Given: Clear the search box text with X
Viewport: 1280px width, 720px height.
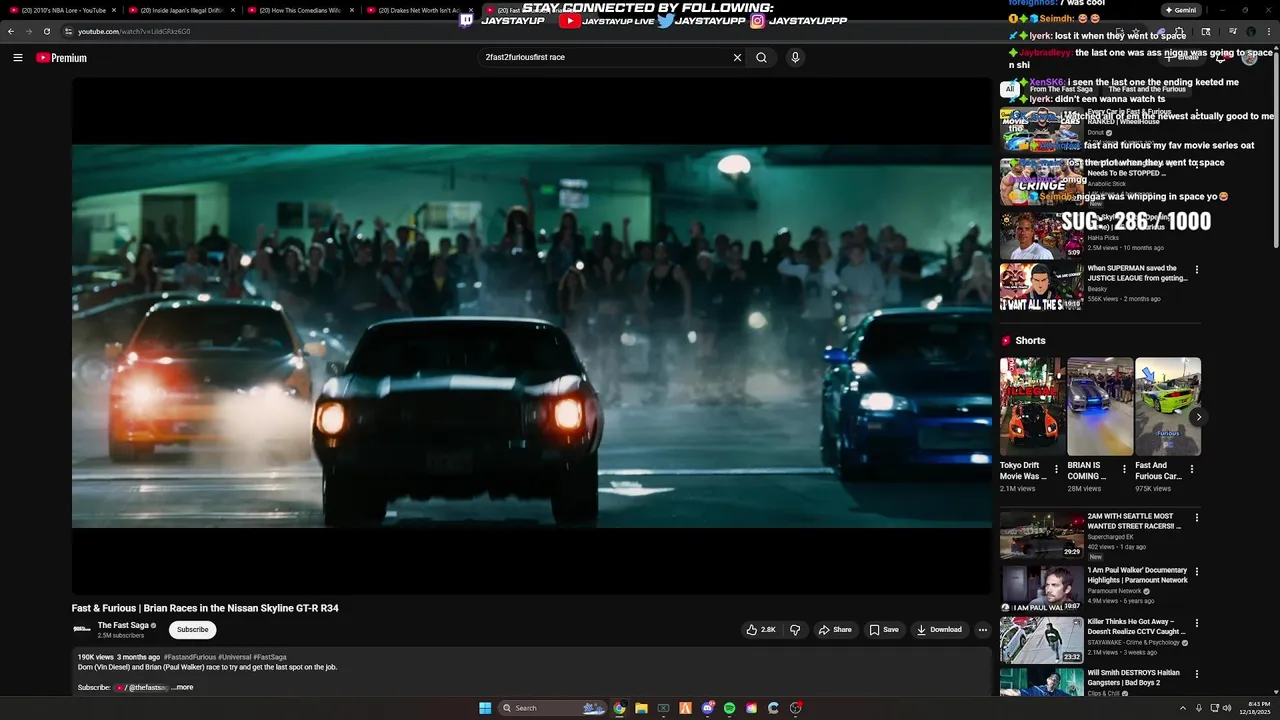Looking at the screenshot, I should 737,58.
